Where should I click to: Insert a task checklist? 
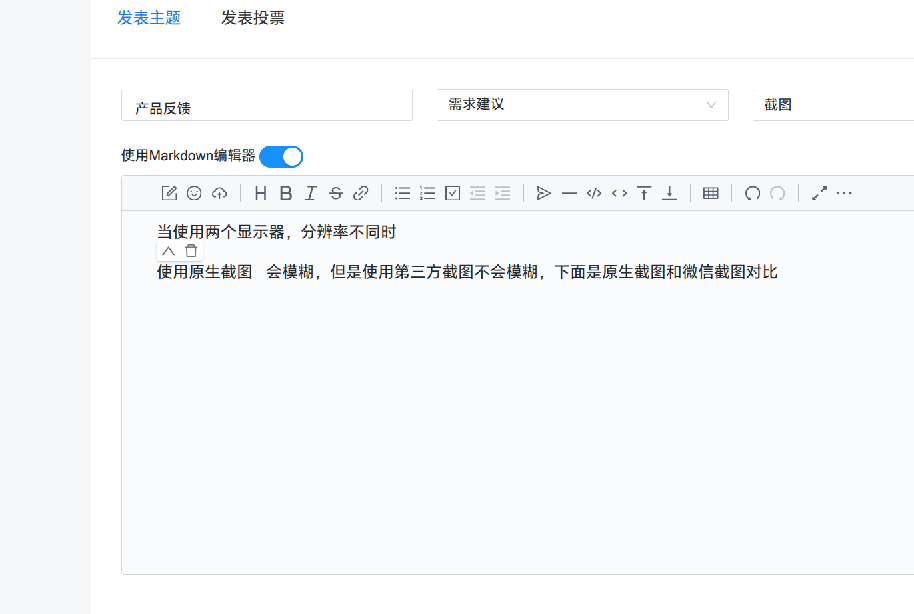(452, 193)
